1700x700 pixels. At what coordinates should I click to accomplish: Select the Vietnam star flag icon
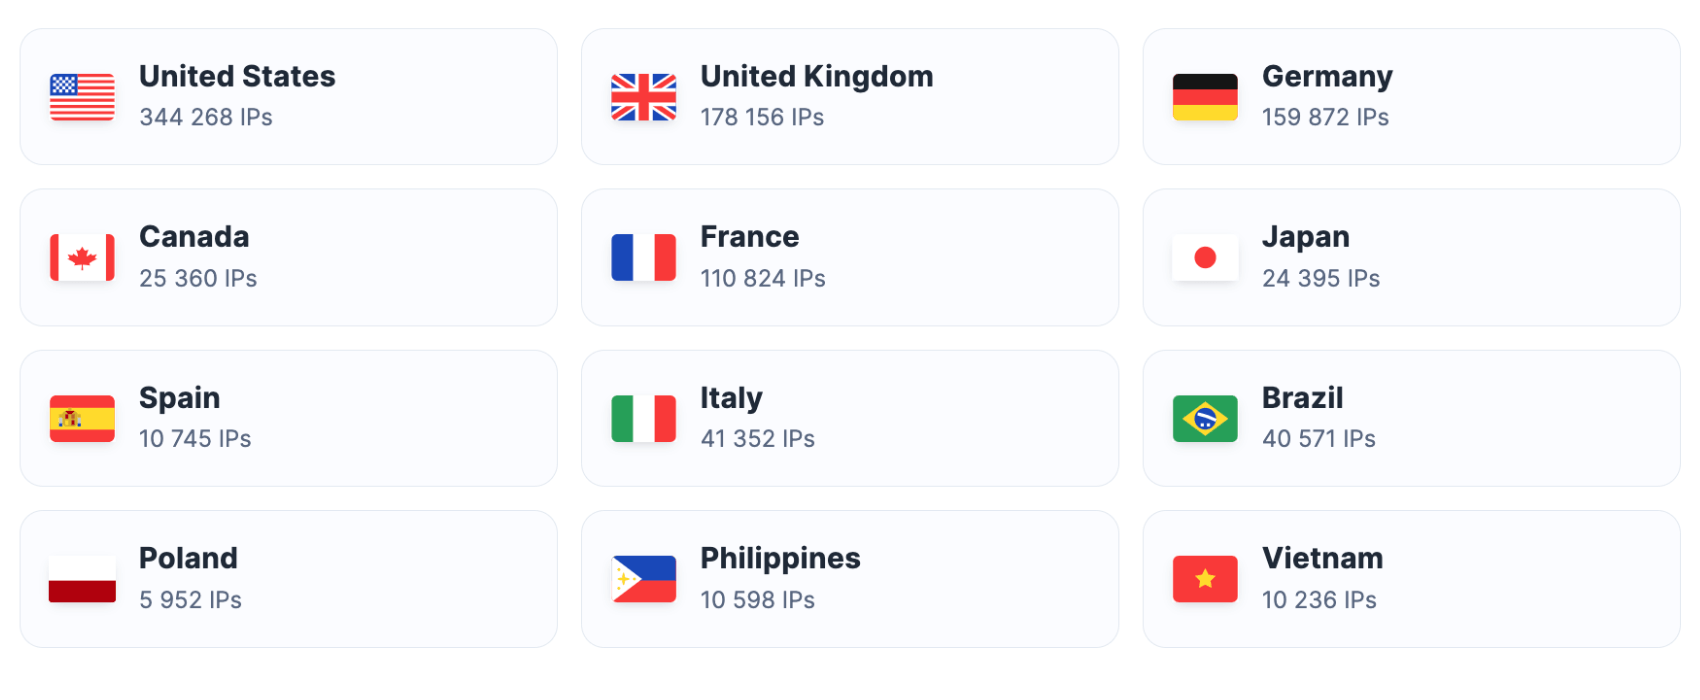pos(1205,580)
